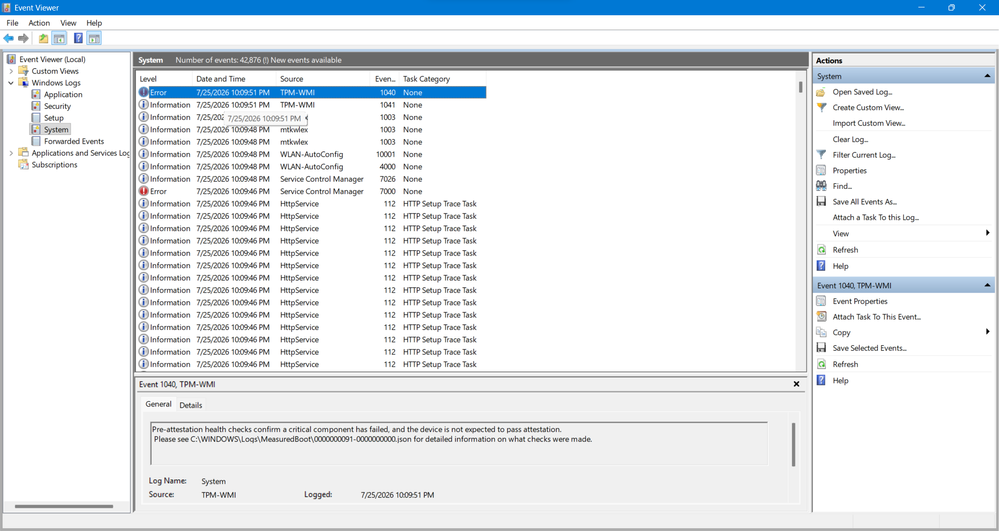This screenshot has height=531, width=999.
Task: Click the Copy icon in Actions pane
Action: tap(821, 332)
